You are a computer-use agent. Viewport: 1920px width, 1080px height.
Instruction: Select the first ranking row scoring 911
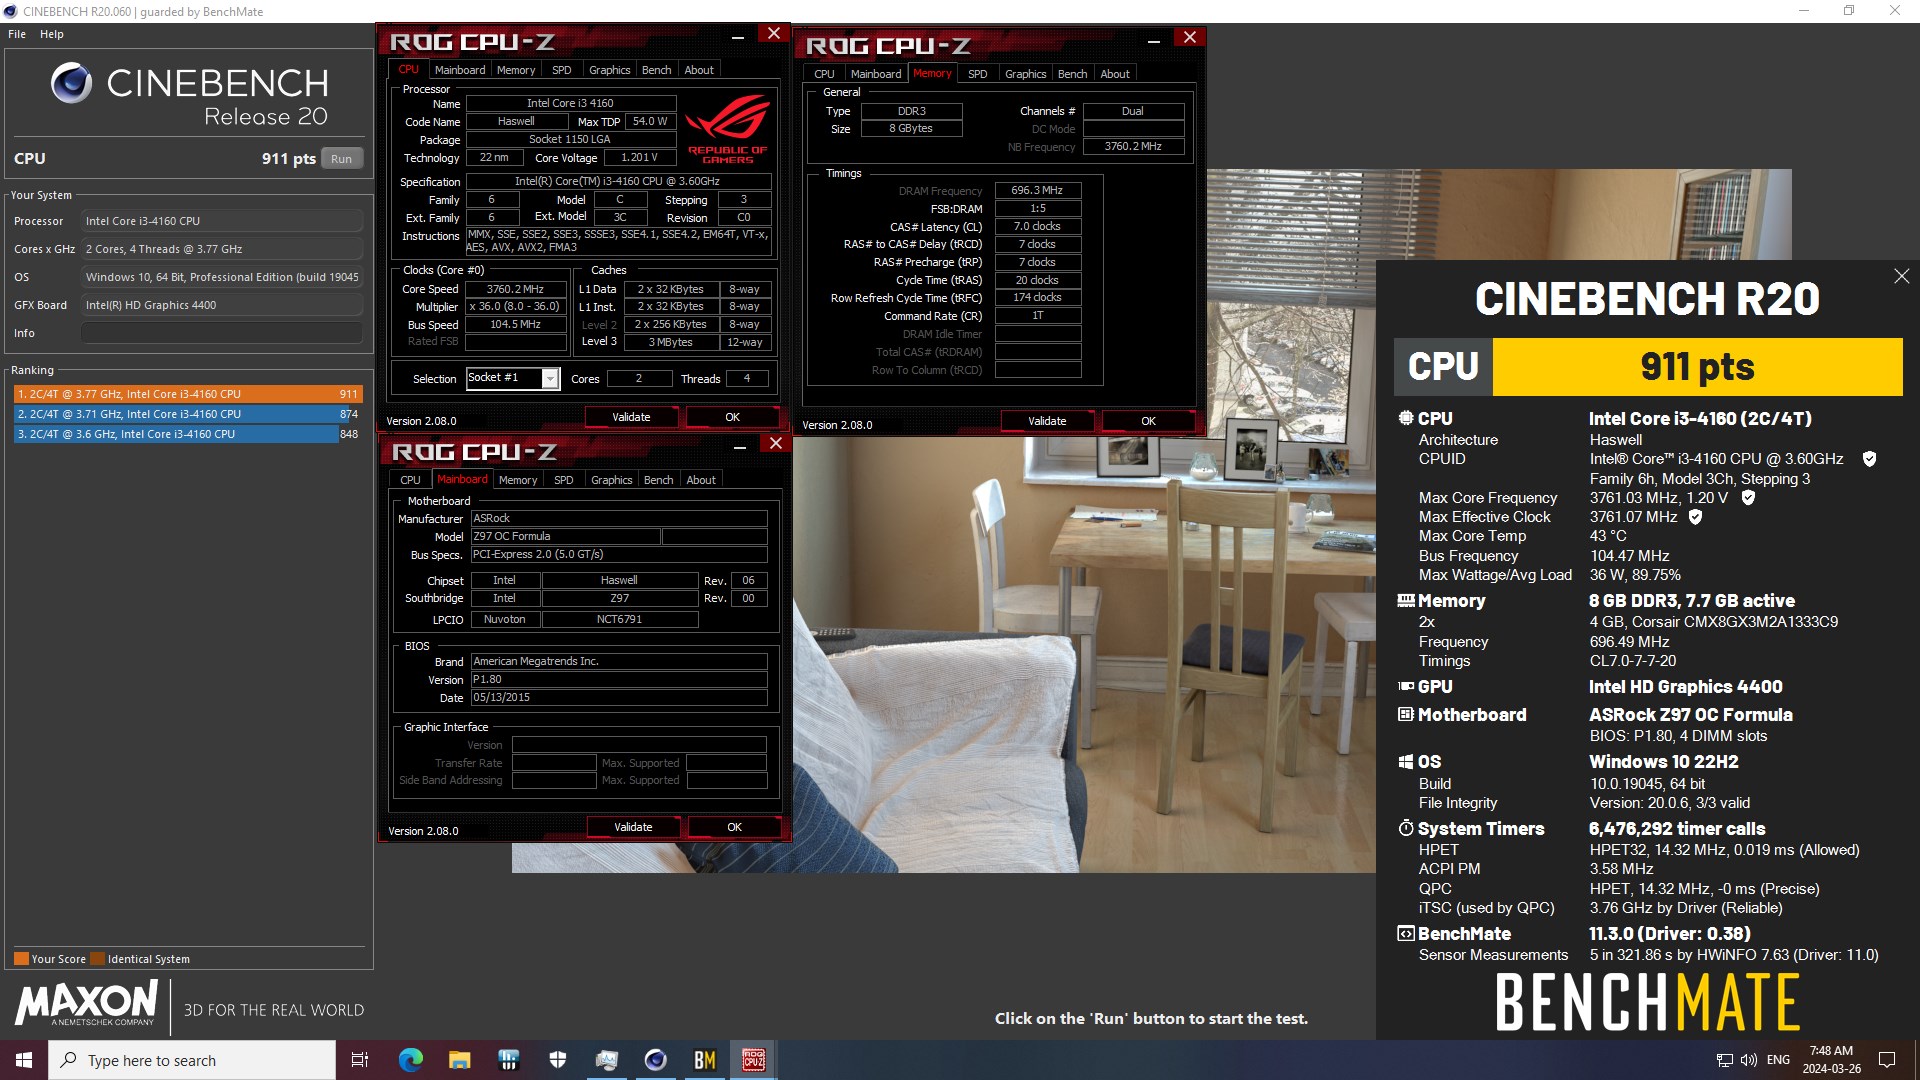click(x=188, y=394)
